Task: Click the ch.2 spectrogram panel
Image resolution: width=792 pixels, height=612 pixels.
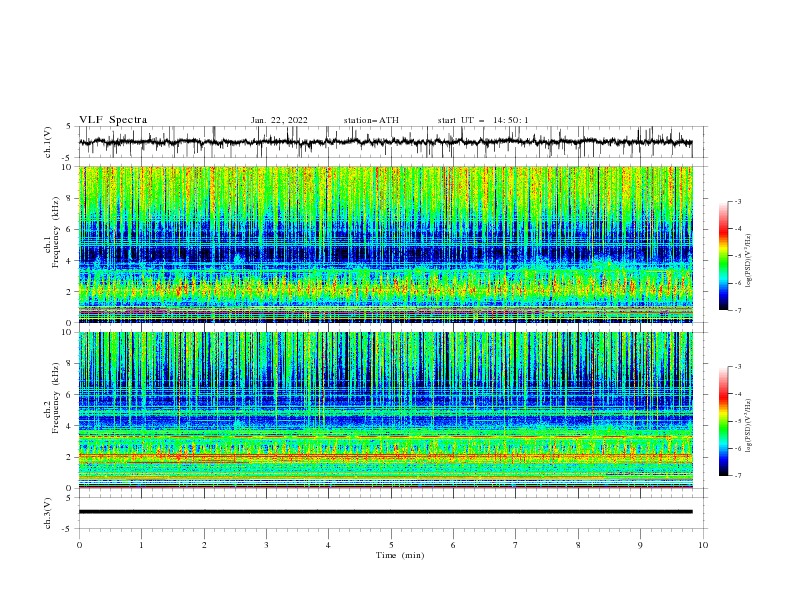Action: tap(385, 410)
